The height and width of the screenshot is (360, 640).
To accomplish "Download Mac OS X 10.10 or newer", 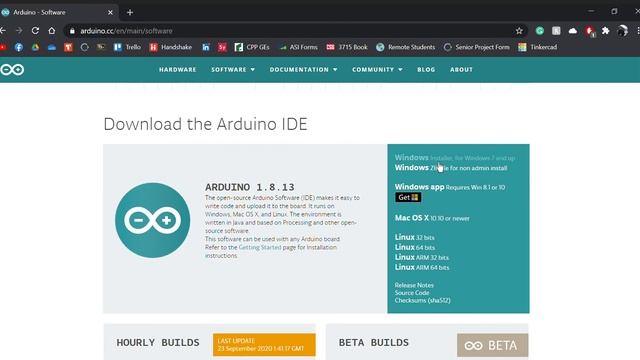I will [x=432, y=218].
